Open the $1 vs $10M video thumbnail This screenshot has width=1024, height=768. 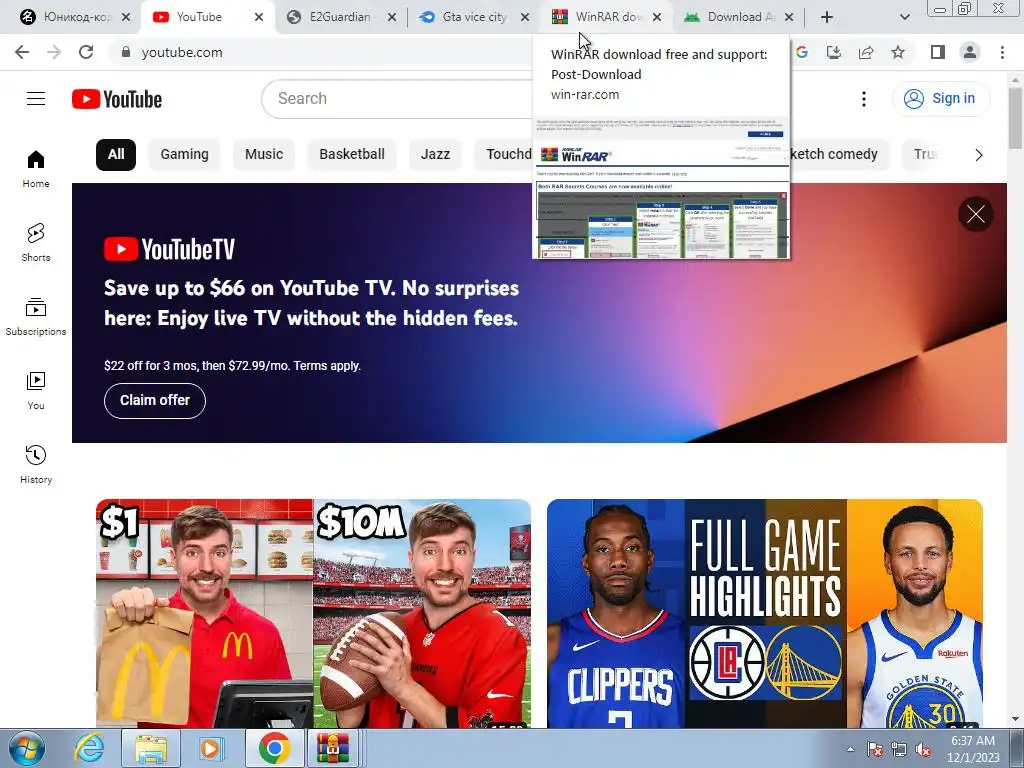click(x=313, y=613)
